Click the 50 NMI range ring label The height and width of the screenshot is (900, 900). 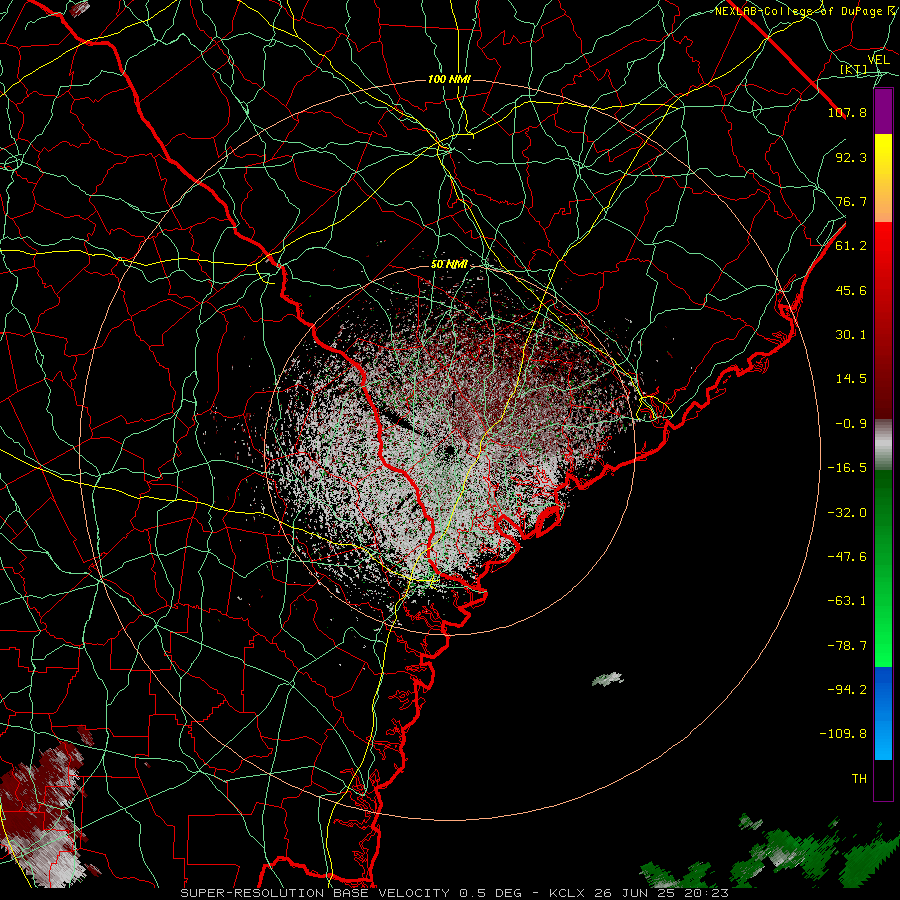coord(449,265)
